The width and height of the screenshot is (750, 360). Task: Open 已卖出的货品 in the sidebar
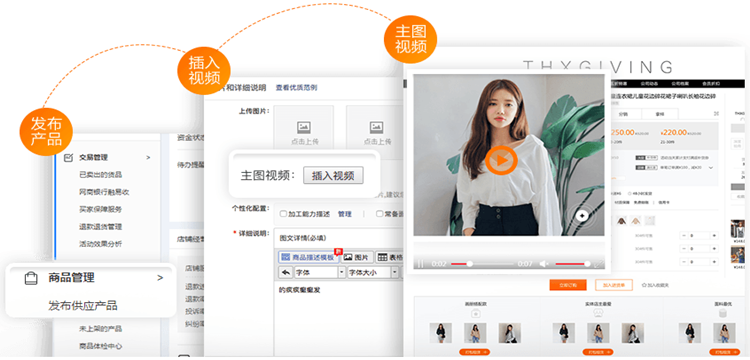click(100, 175)
